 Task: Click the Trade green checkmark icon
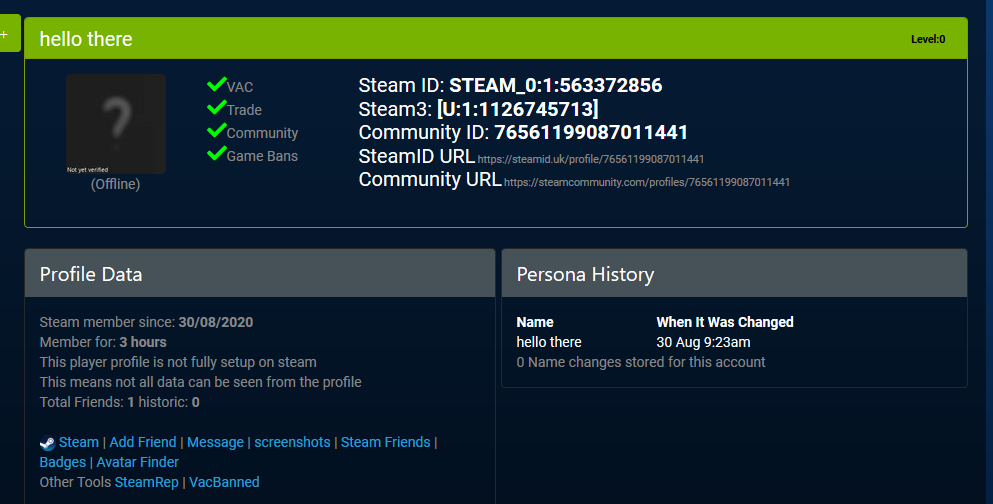217,108
